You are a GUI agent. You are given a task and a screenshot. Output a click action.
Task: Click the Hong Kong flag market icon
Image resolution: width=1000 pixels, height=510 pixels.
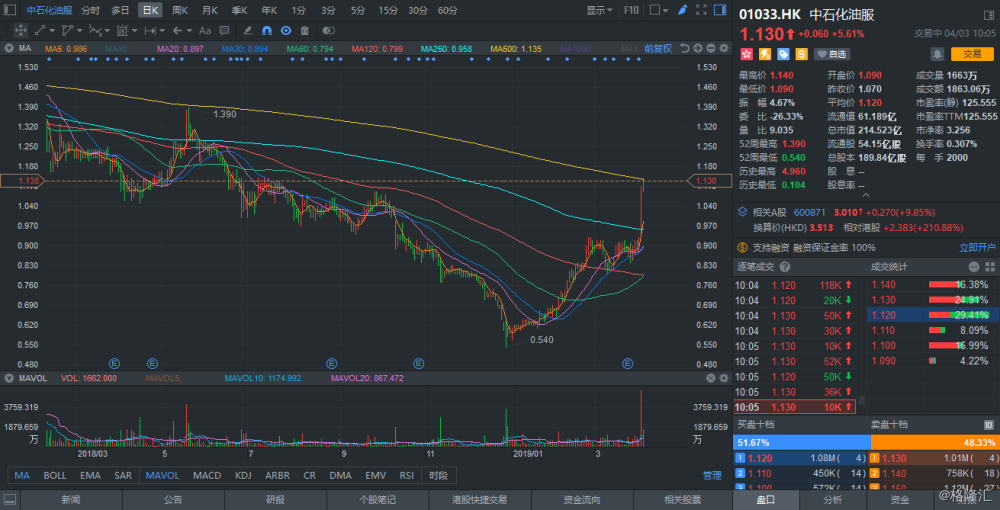click(746, 54)
